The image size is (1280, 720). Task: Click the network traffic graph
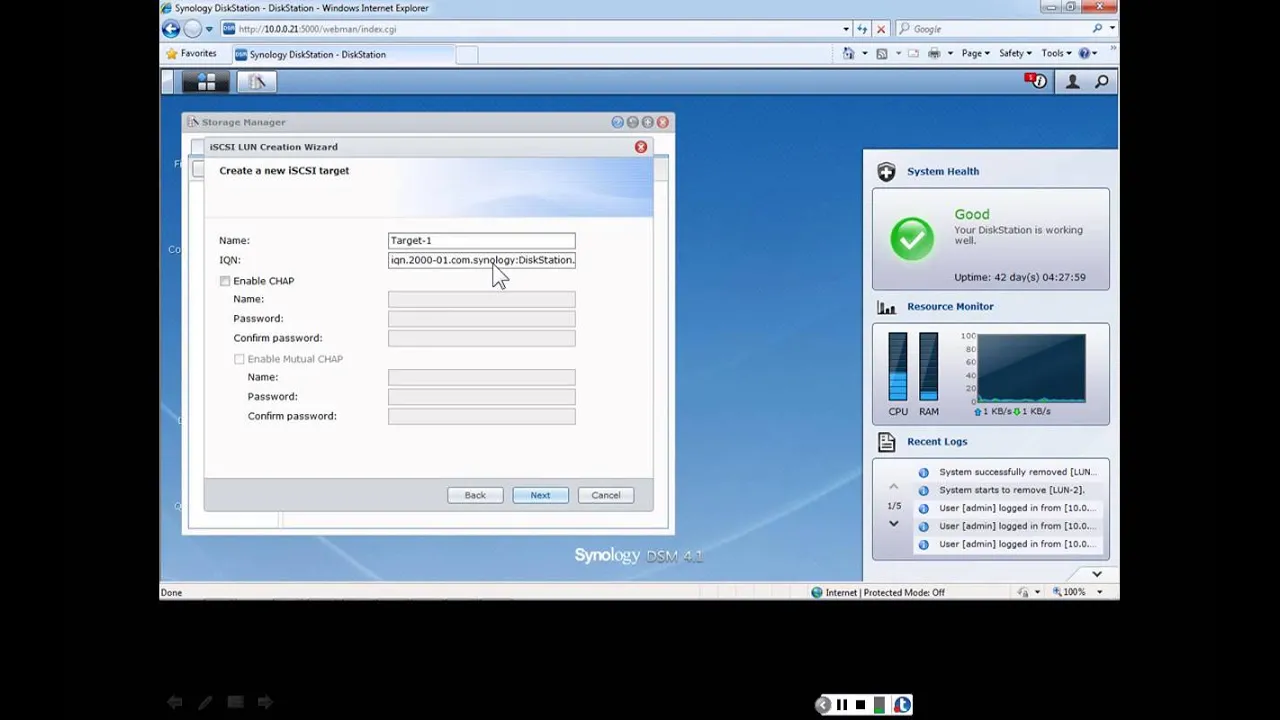[x=1031, y=368]
